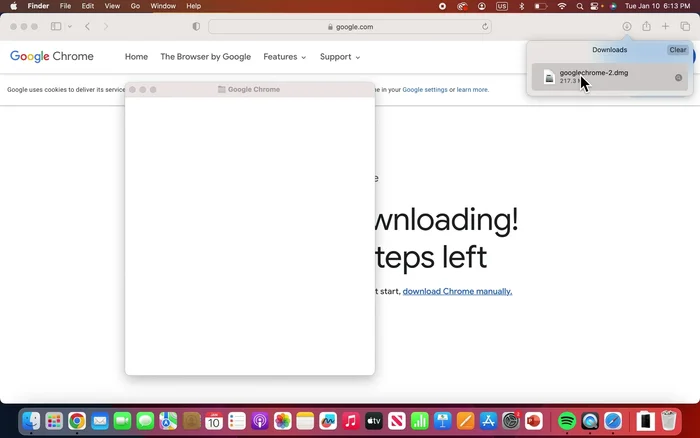Toggle the Safari sidebar button

point(55,26)
